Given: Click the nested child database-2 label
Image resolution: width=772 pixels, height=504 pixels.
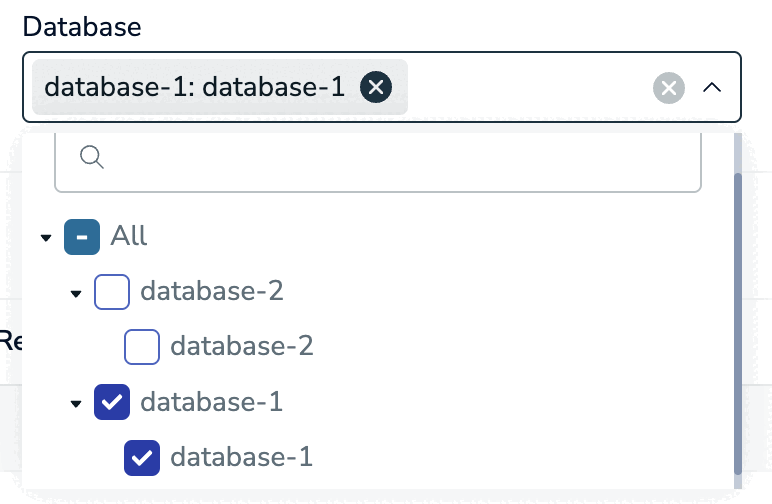Looking at the screenshot, I should point(242,347).
